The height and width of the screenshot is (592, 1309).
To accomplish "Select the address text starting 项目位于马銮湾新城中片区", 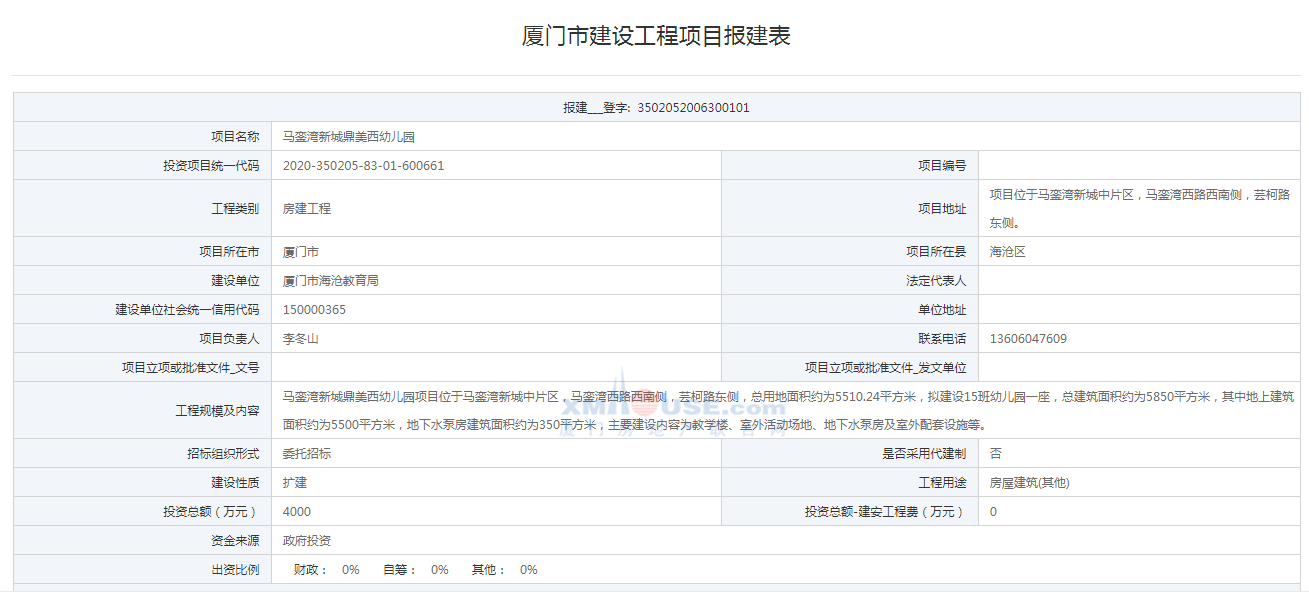I will coord(1140,209).
